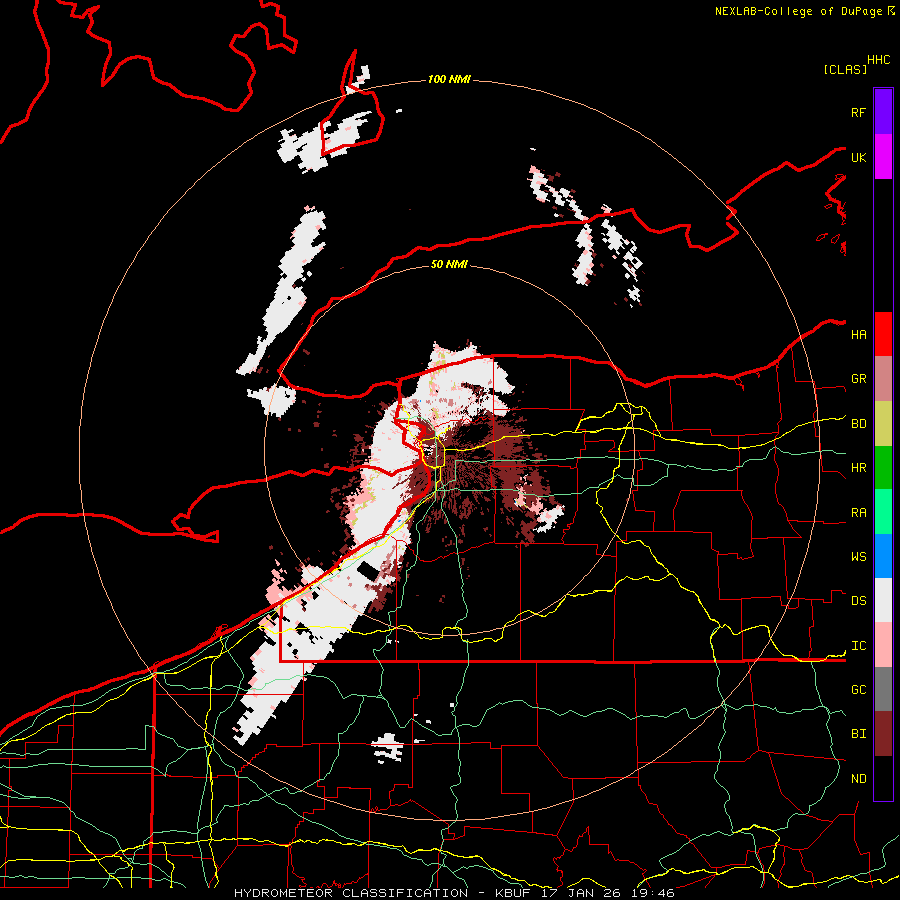Image resolution: width=900 pixels, height=900 pixels.
Task: Click the UK magenta legend swatch
Action: (883, 157)
